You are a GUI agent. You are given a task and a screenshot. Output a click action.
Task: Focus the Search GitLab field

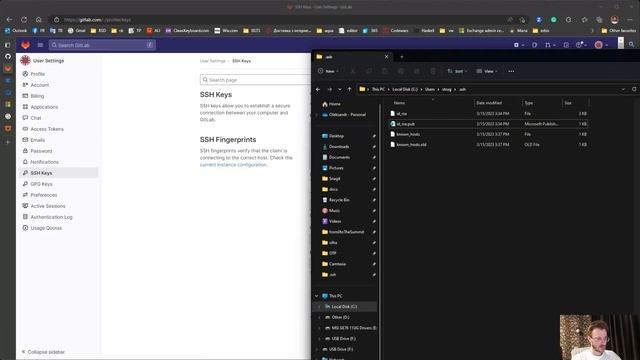point(102,45)
